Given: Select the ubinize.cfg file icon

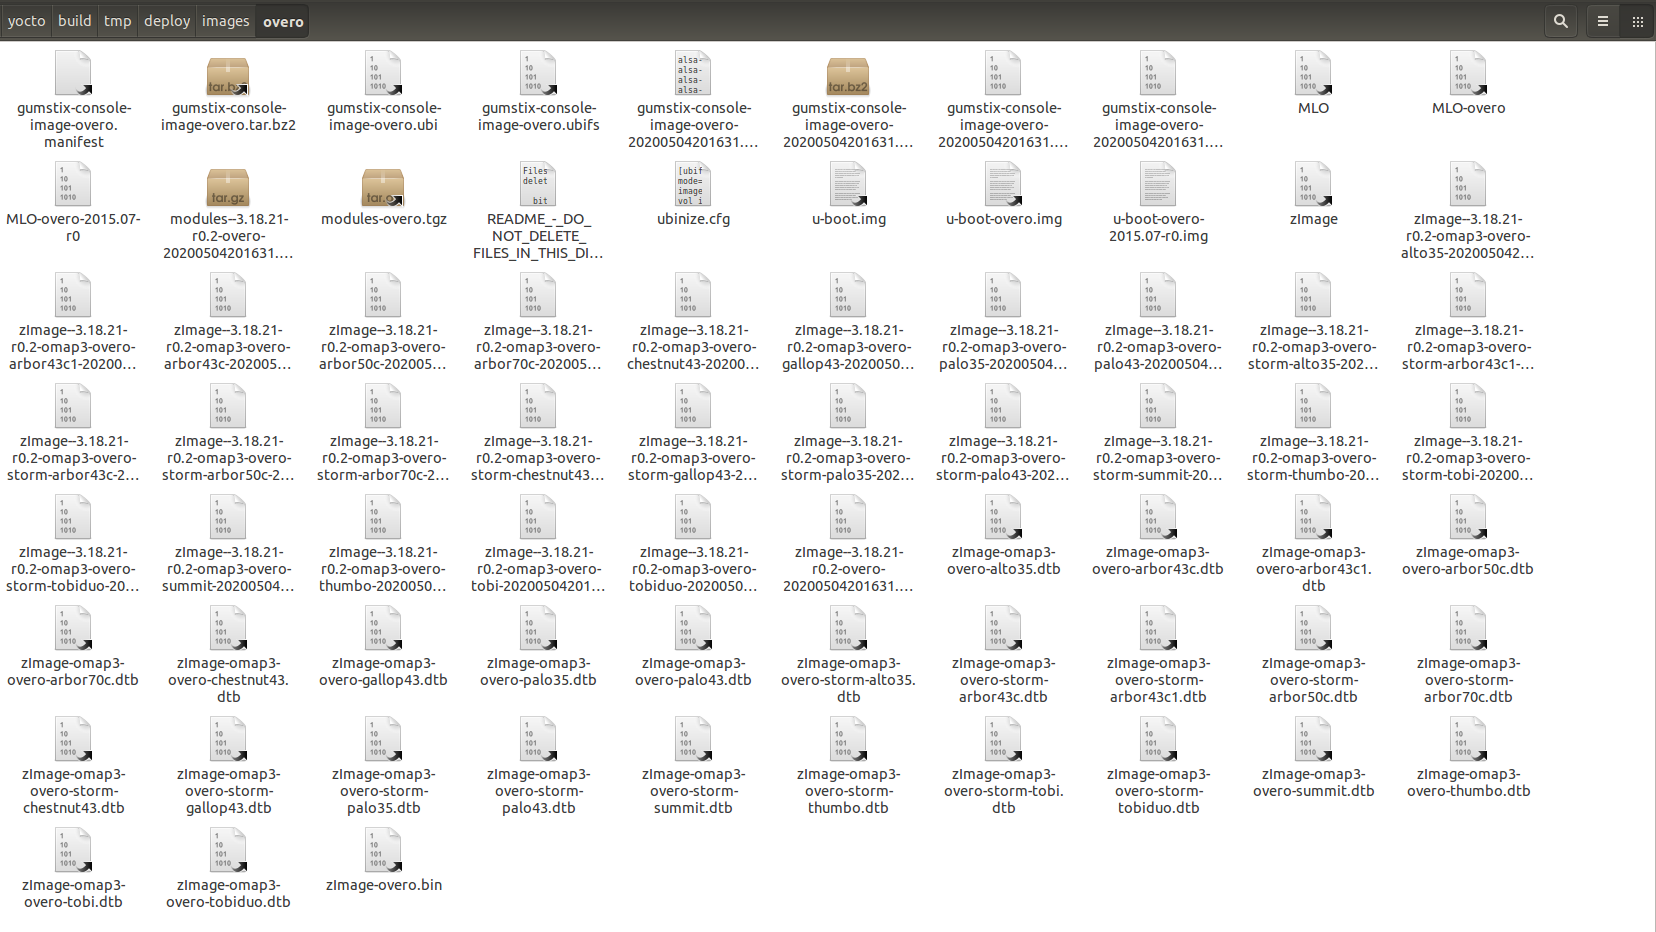Looking at the screenshot, I should [x=693, y=185].
